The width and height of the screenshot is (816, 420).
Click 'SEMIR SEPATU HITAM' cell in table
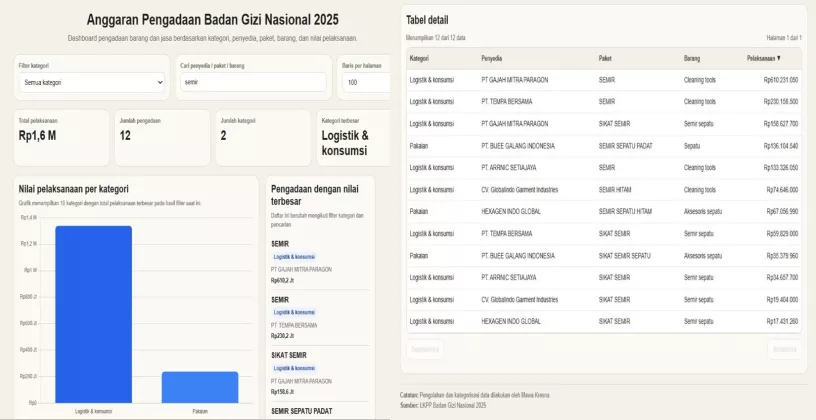coord(625,211)
